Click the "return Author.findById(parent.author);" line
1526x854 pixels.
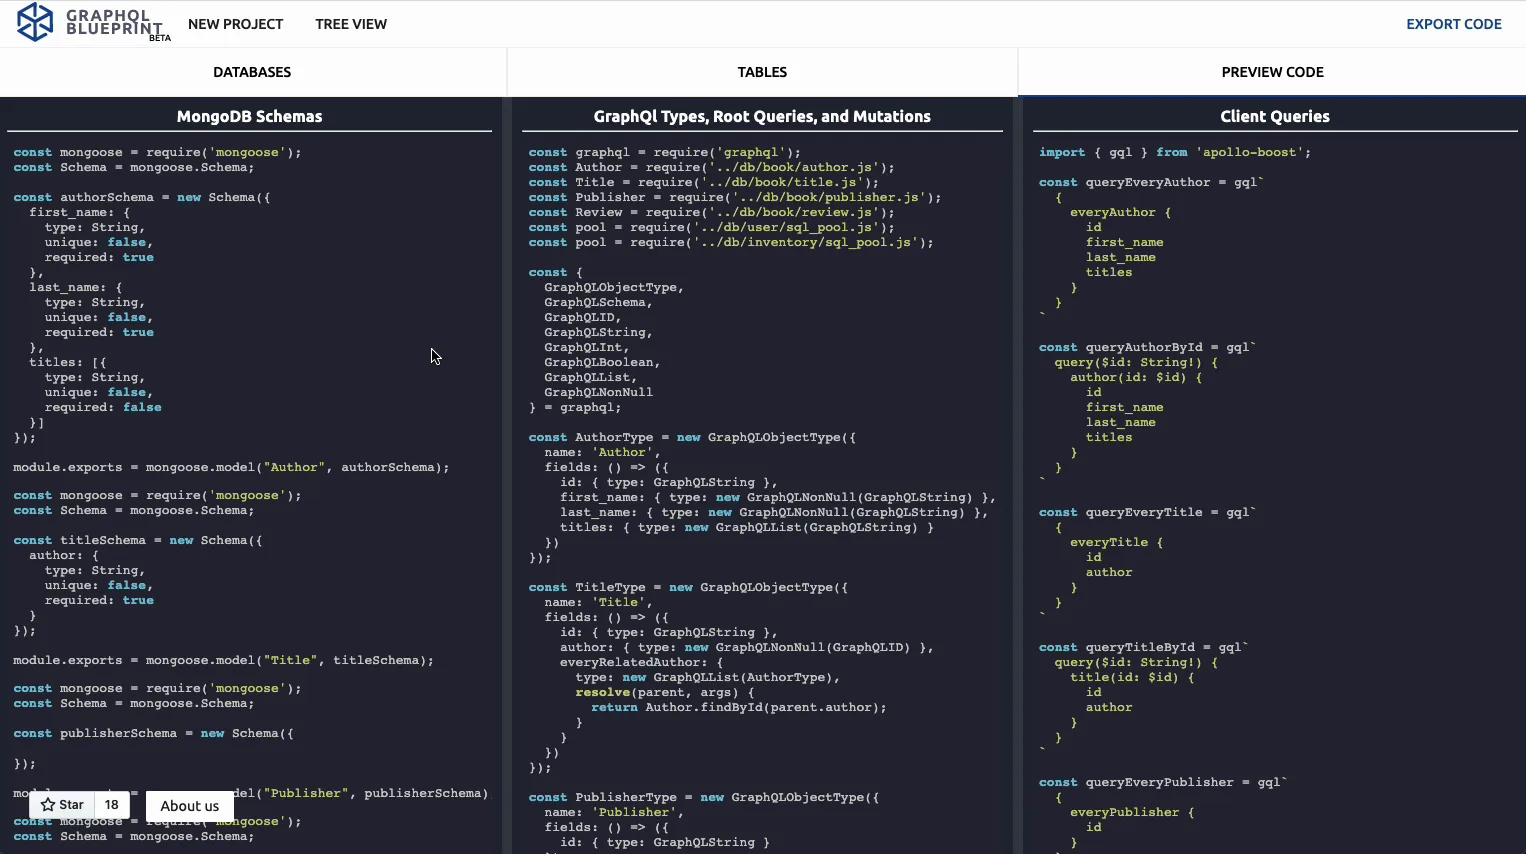[x=739, y=708]
